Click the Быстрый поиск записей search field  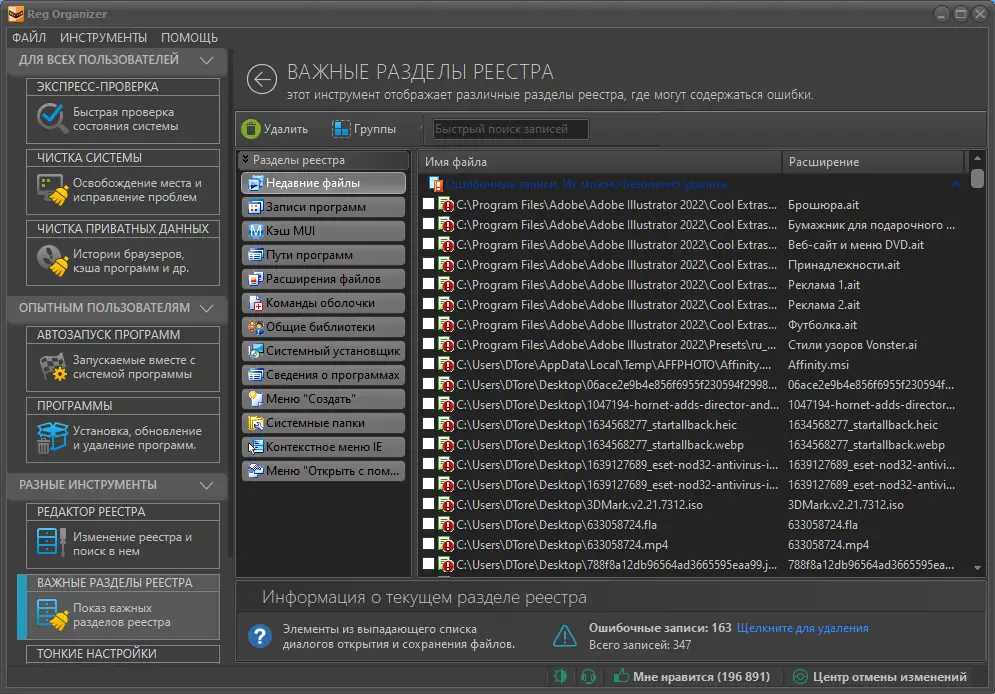[510, 129]
